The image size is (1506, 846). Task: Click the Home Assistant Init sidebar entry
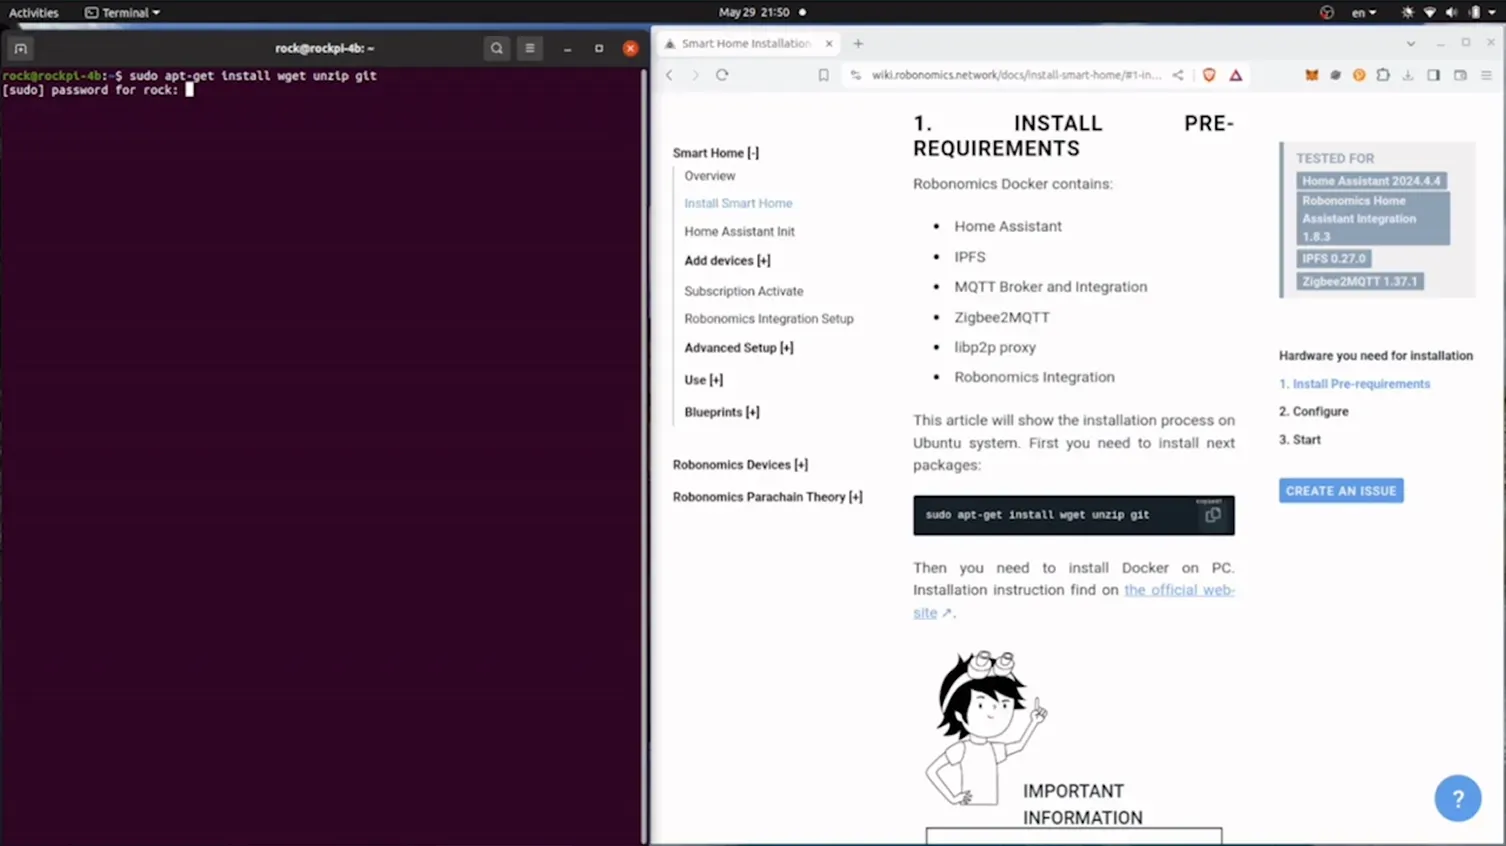point(739,231)
